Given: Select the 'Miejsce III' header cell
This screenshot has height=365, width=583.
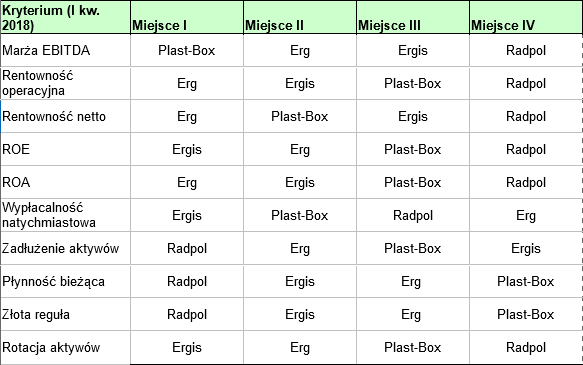Looking at the screenshot, I should pyautogui.click(x=413, y=17).
